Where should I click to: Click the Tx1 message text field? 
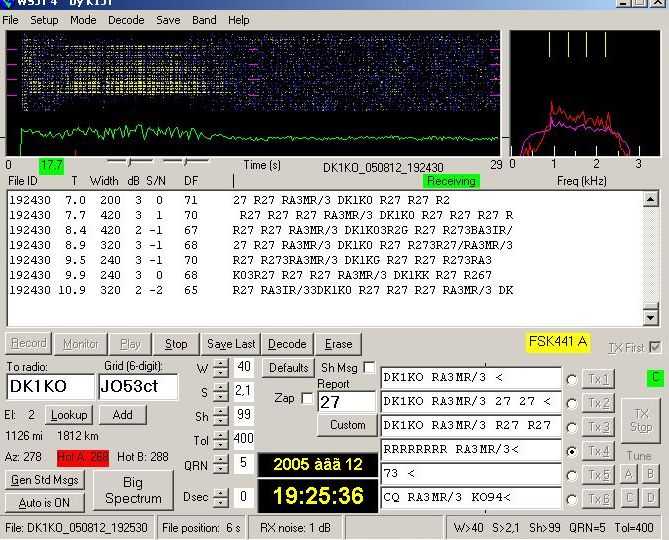click(471, 378)
